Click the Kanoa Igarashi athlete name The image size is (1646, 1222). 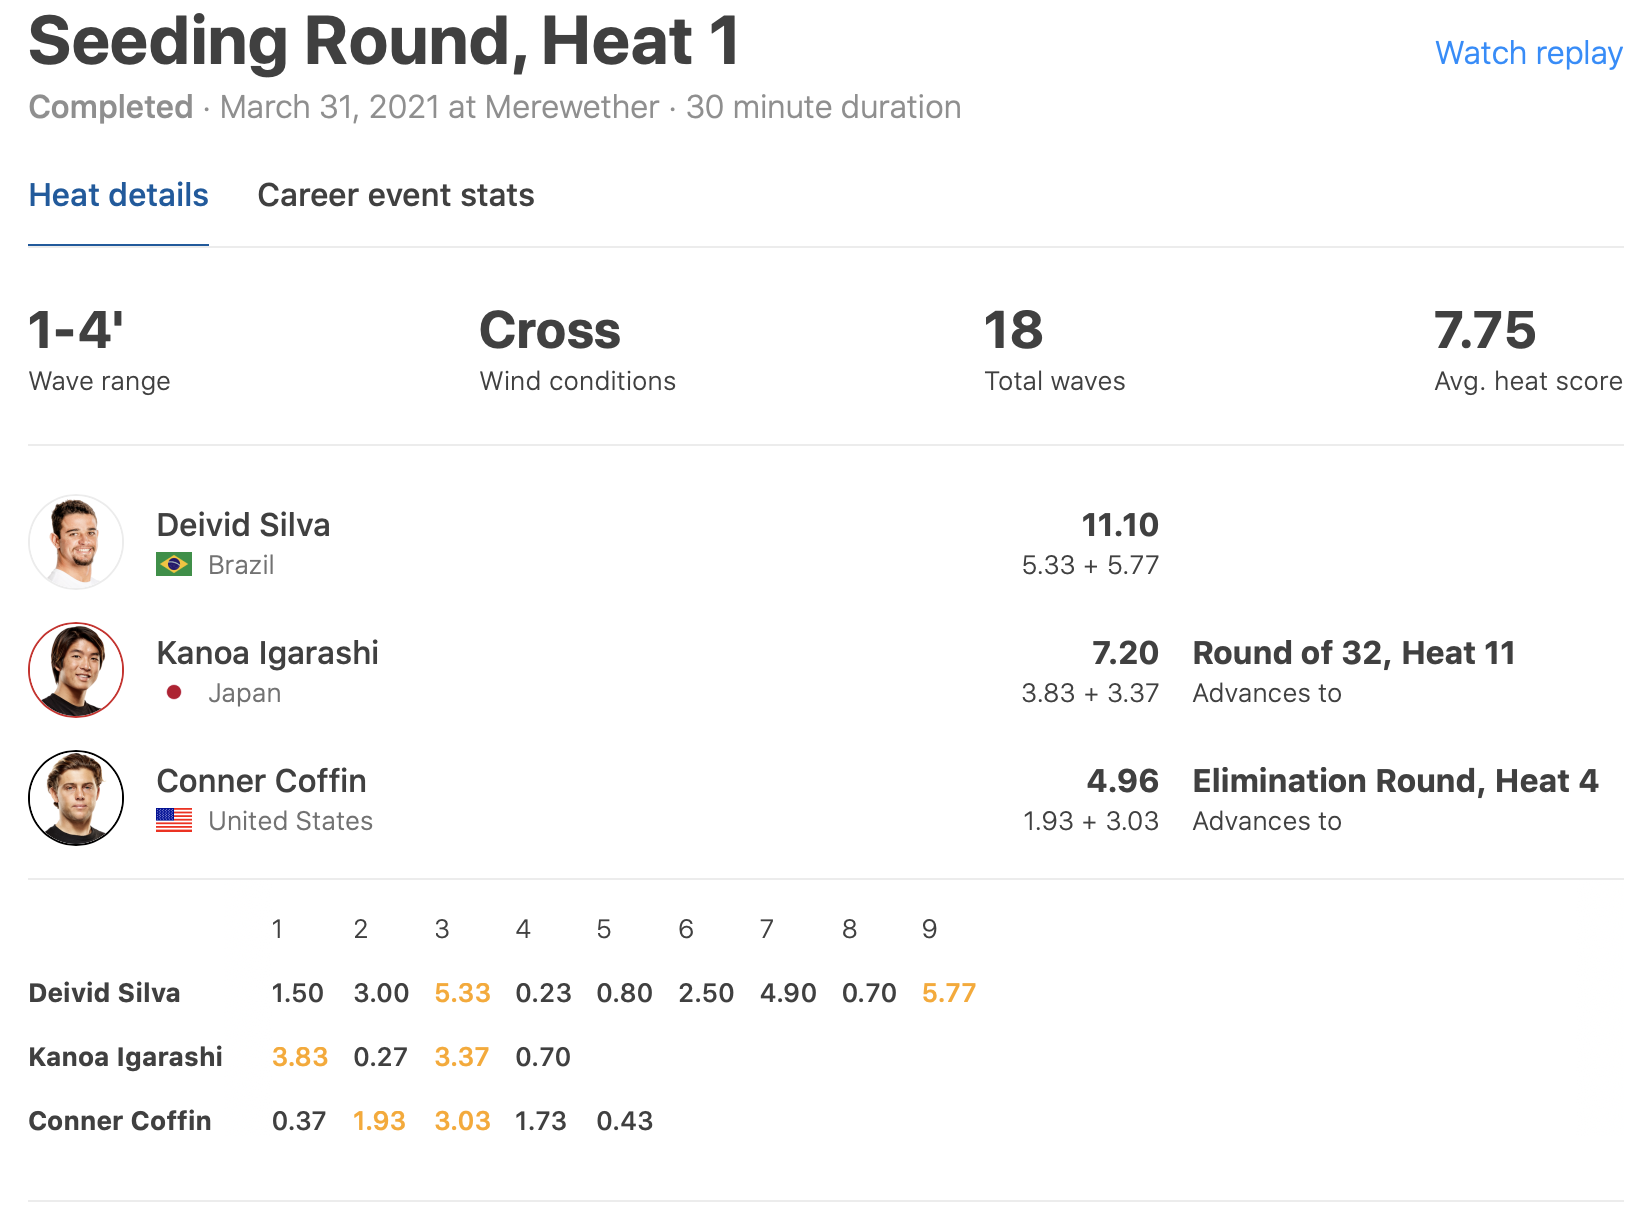coord(267,653)
